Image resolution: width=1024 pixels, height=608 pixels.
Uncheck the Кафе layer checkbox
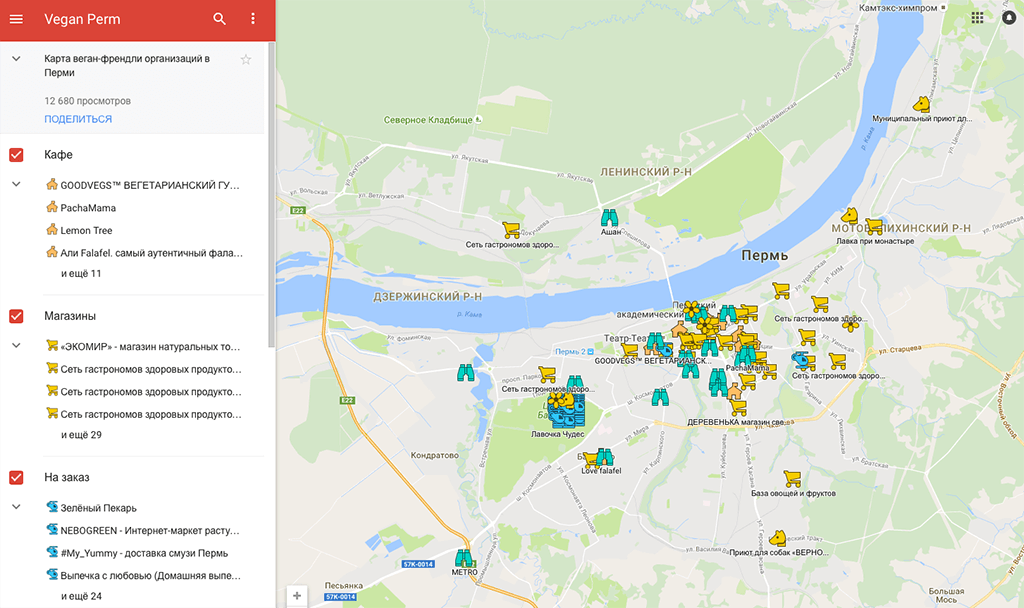16,155
